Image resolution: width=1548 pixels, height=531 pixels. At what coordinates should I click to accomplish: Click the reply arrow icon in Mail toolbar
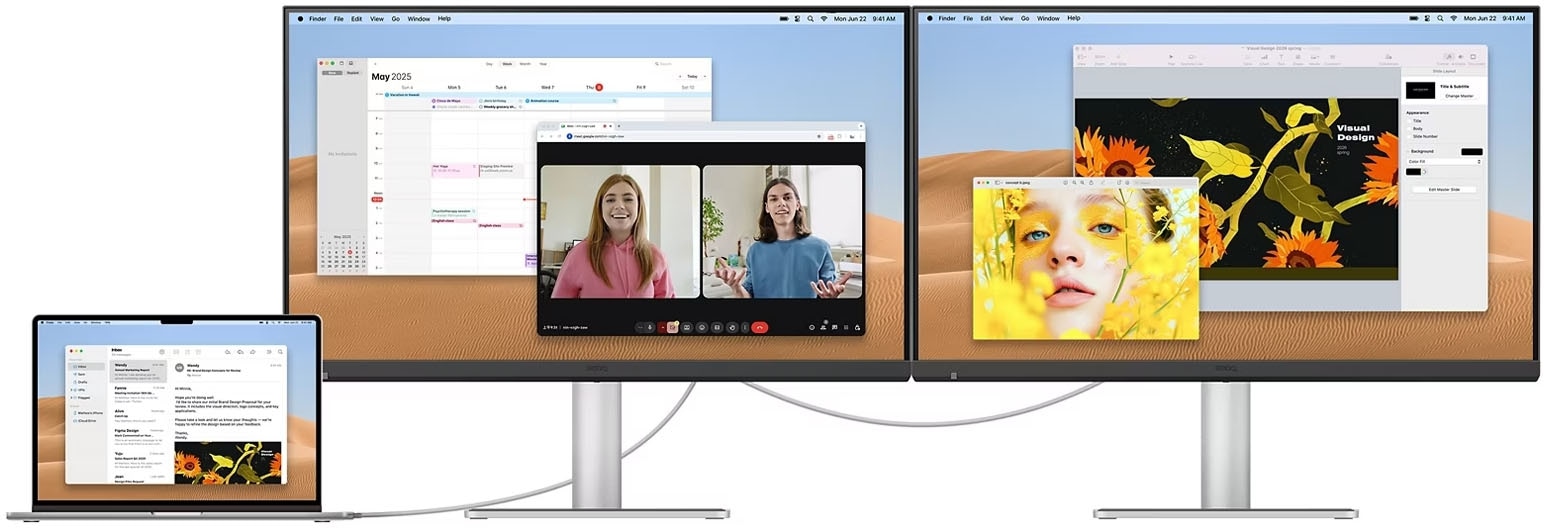[x=228, y=352]
